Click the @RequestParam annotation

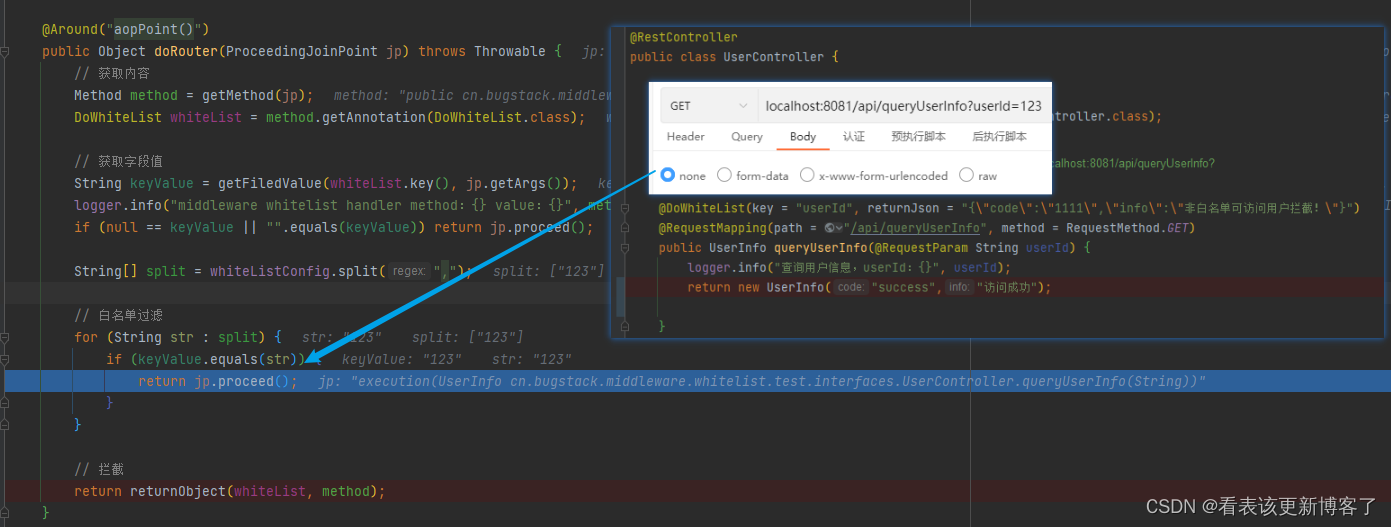coord(923,247)
